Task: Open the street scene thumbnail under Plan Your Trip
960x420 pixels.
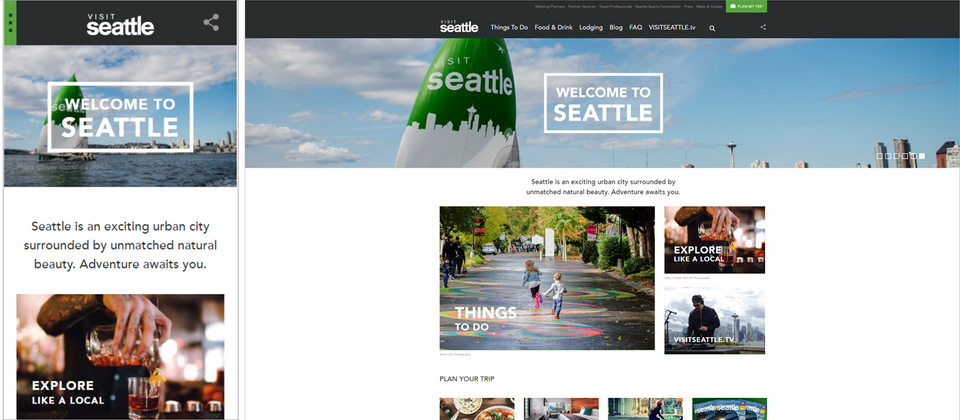Action: click(645, 409)
